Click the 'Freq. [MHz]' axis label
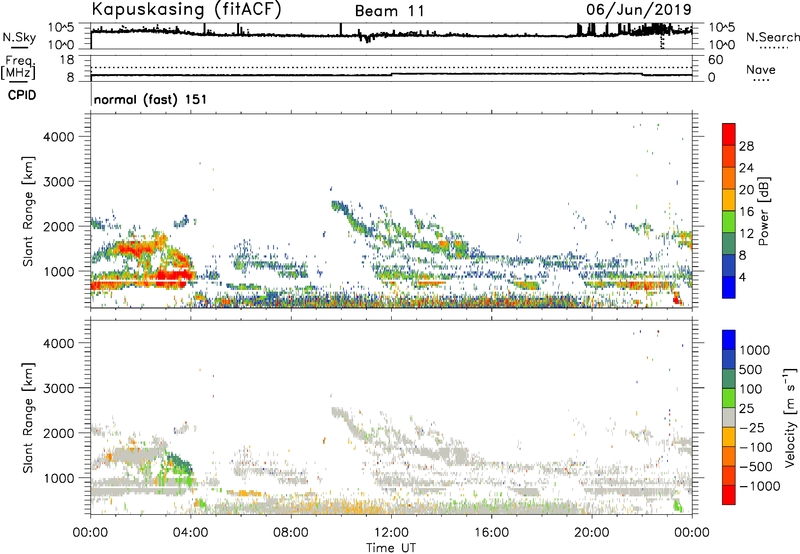Viewport: 800px width, 554px height. click(18, 68)
